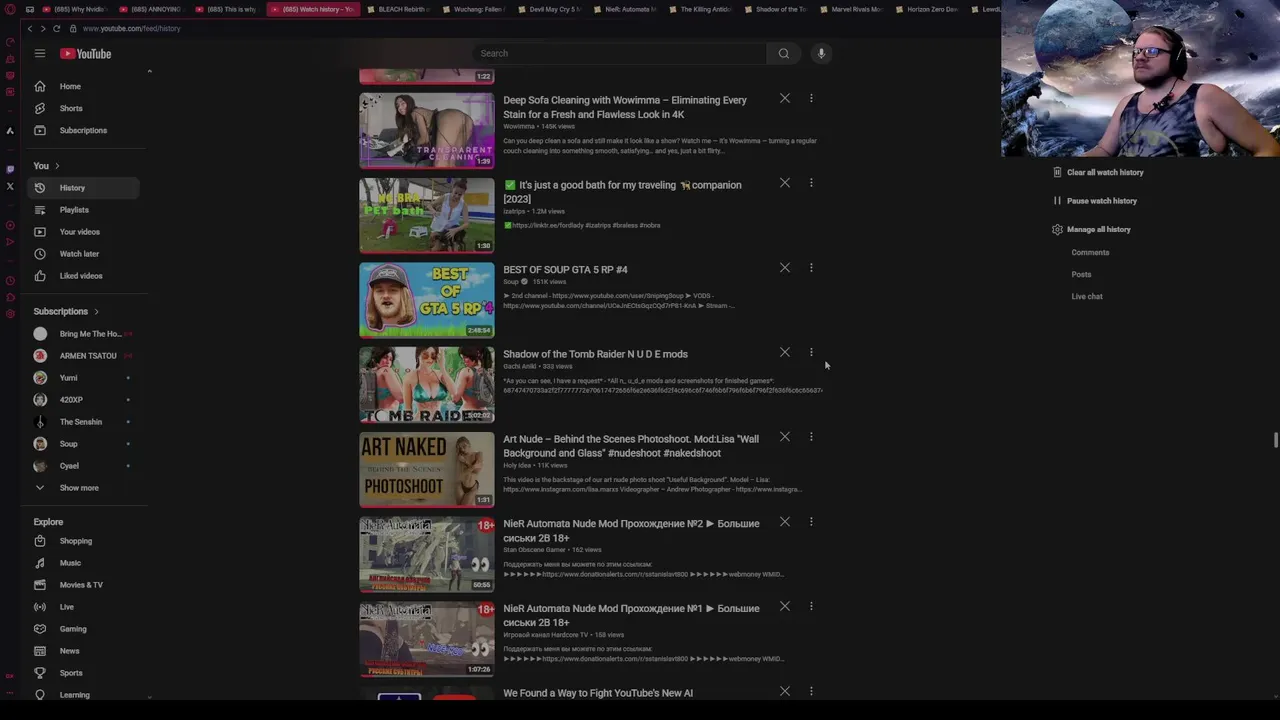Open Comments history link
The height and width of the screenshot is (720, 1280).
click(1090, 253)
